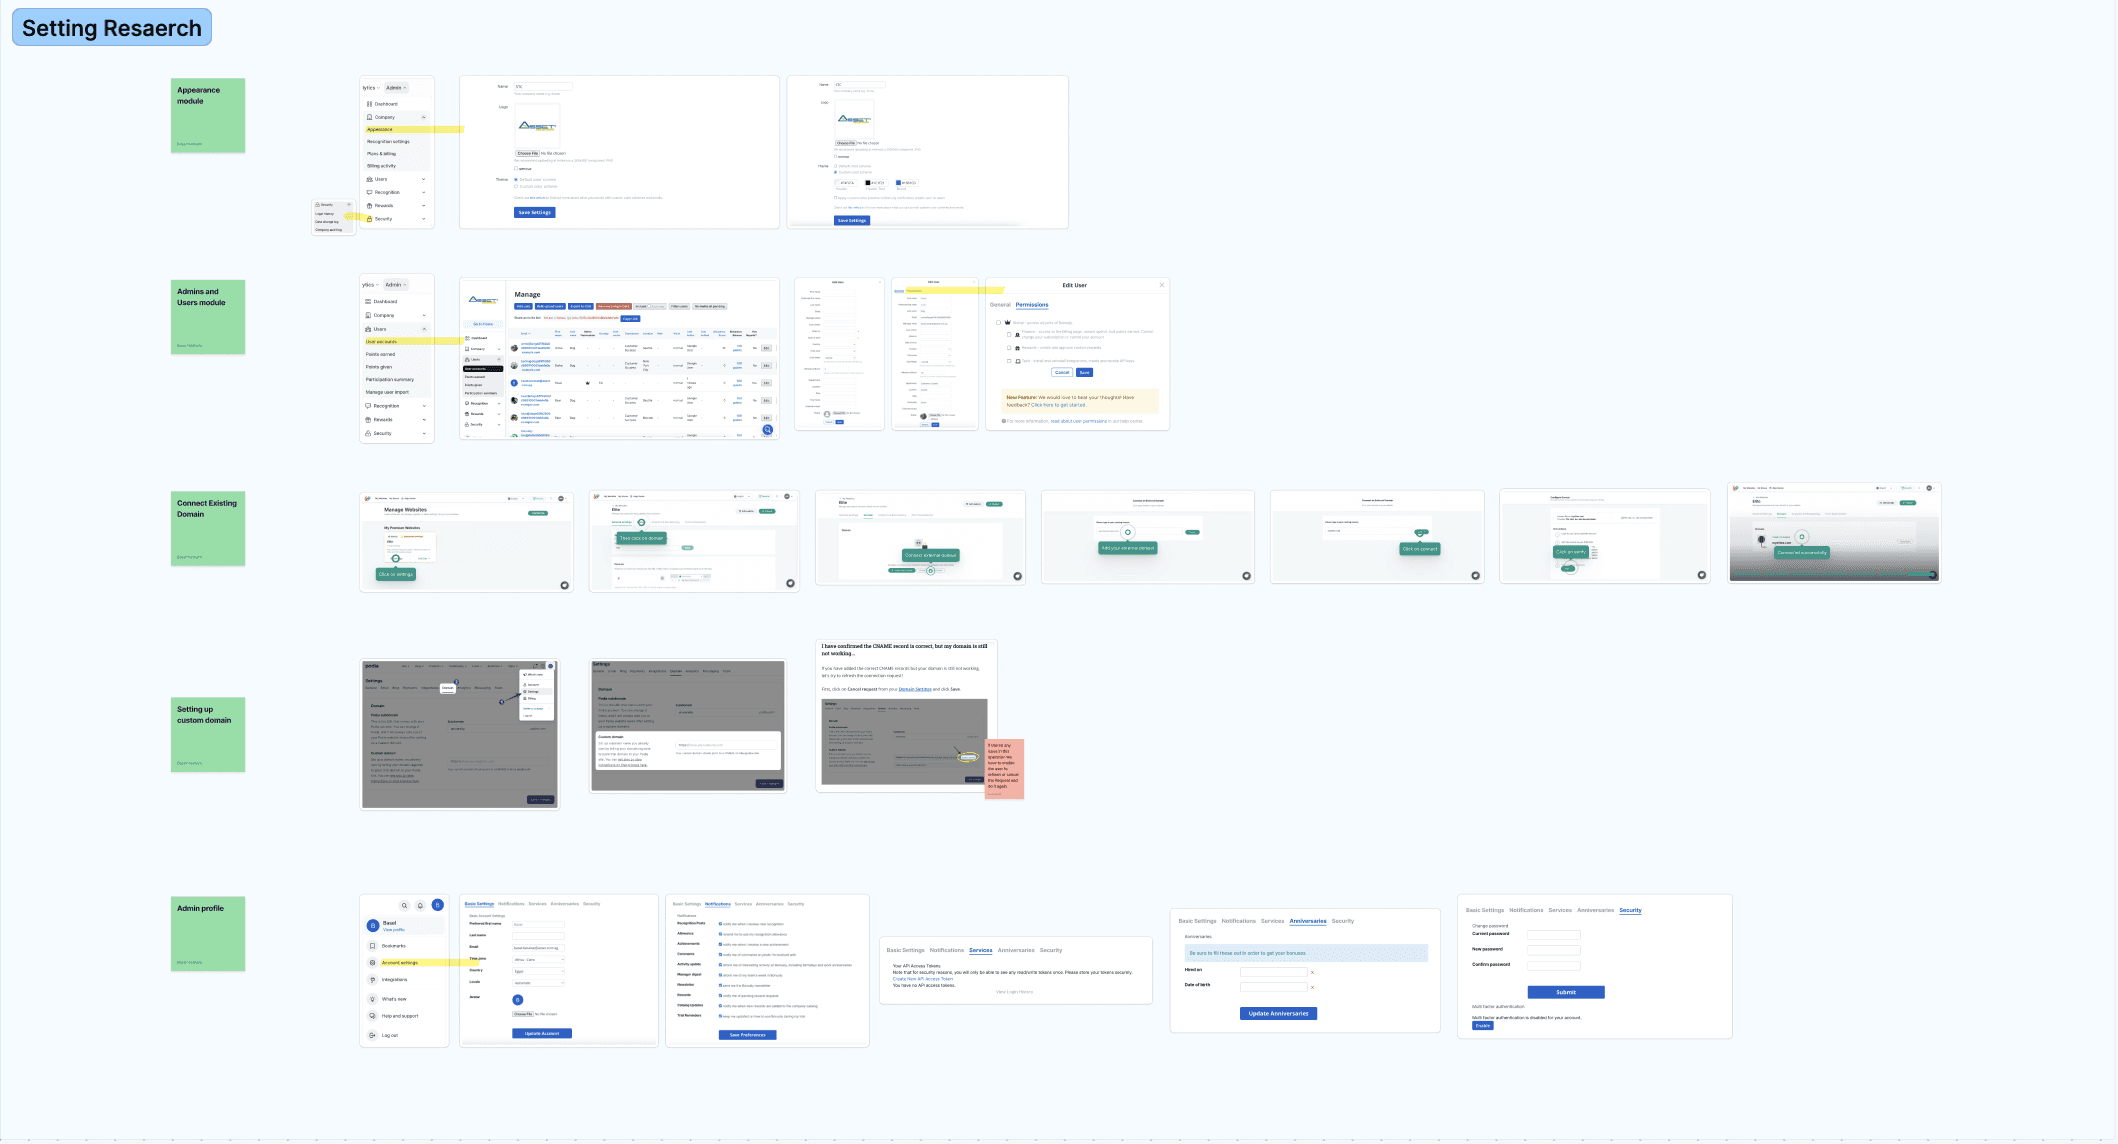2118x1144 pixels.
Task: Collapse the Company section chevron
Action: pos(424,117)
